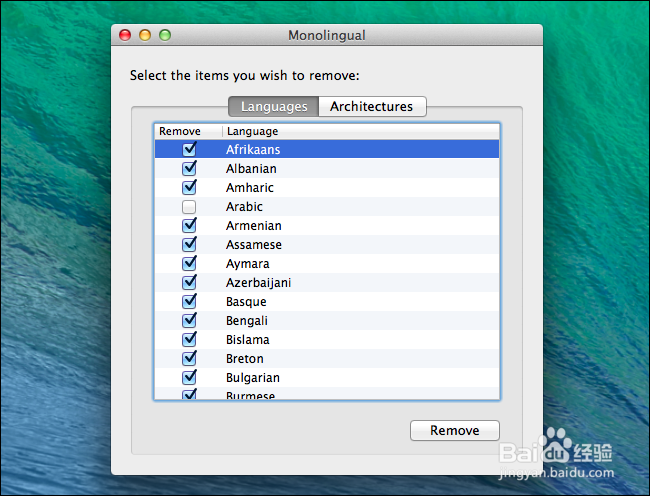Select the Bulgarian language name
Image resolution: width=650 pixels, height=496 pixels.
(253, 378)
